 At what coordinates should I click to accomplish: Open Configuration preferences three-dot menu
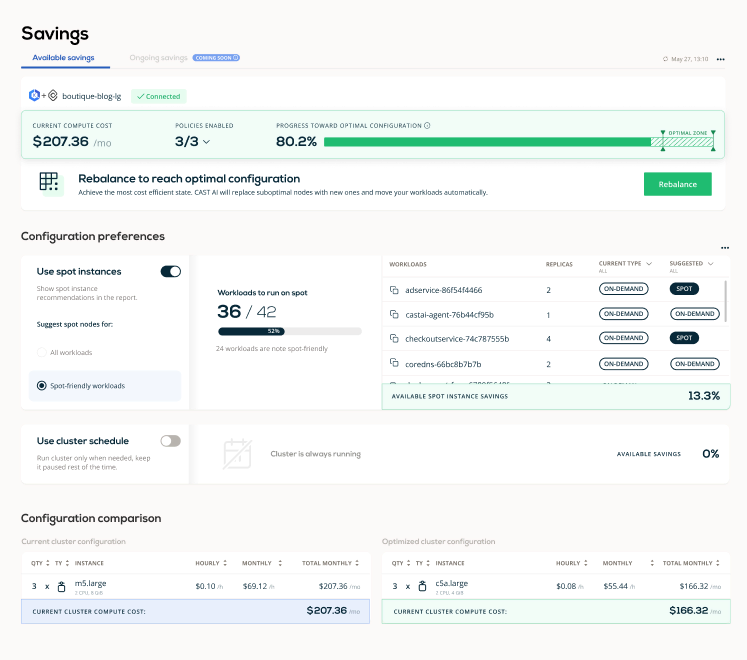point(725,247)
